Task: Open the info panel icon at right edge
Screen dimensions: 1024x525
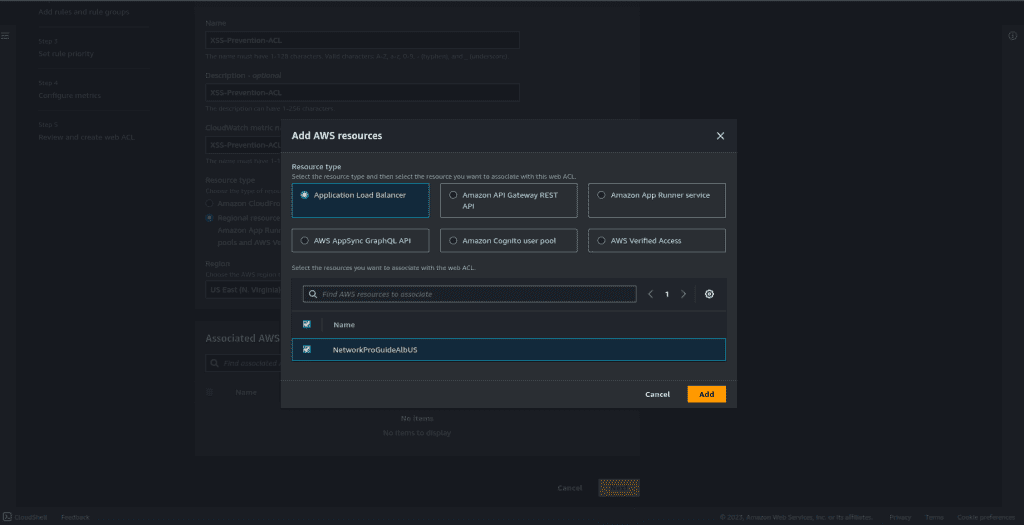Action: 1013,36
